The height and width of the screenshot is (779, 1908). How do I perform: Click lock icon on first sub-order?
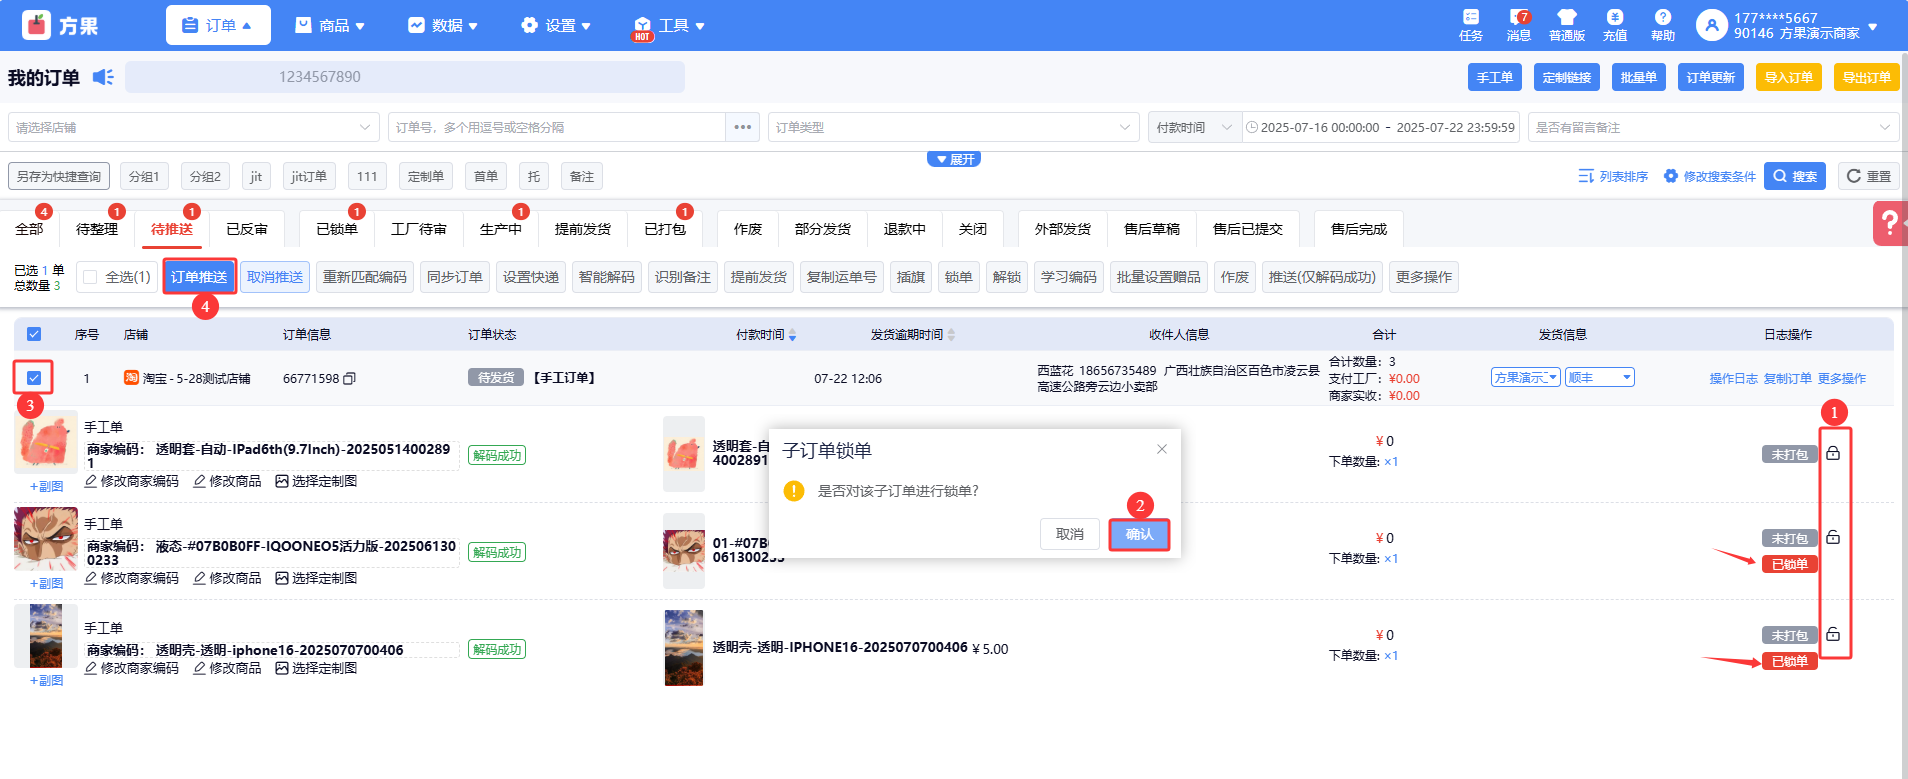coord(1833,453)
